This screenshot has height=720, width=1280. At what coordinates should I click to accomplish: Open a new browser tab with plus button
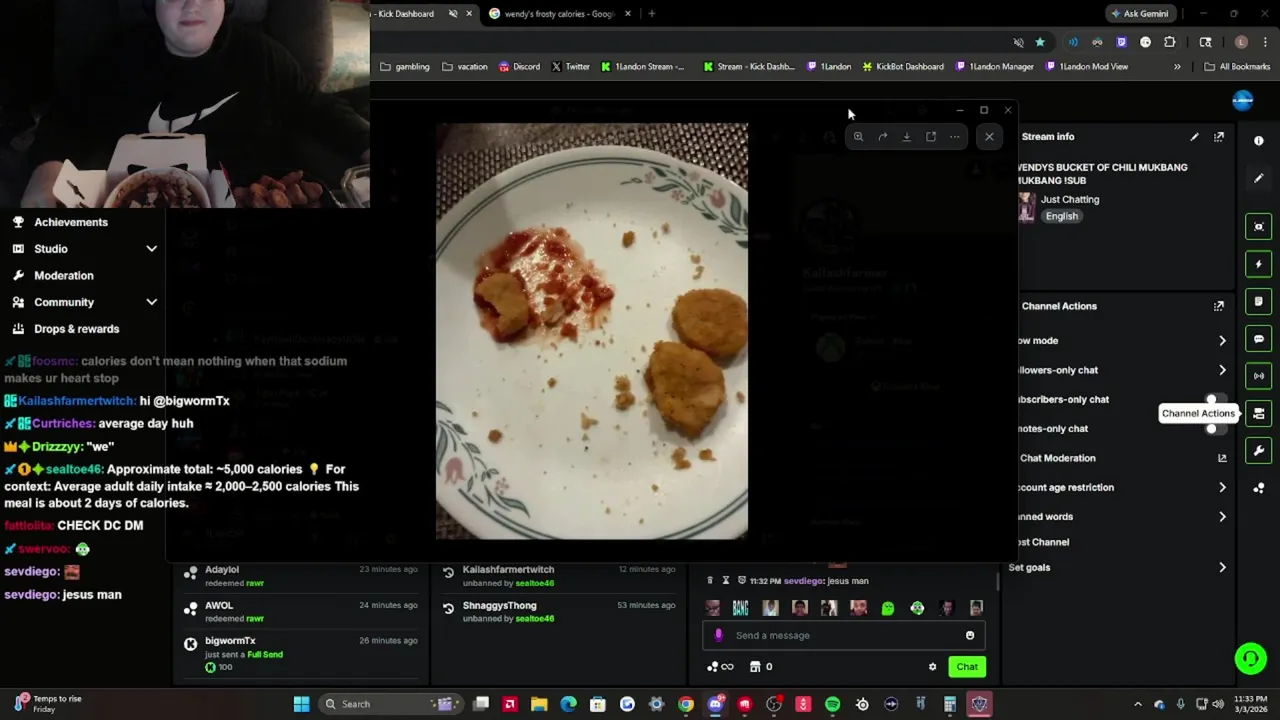pyautogui.click(x=651, y=14)
